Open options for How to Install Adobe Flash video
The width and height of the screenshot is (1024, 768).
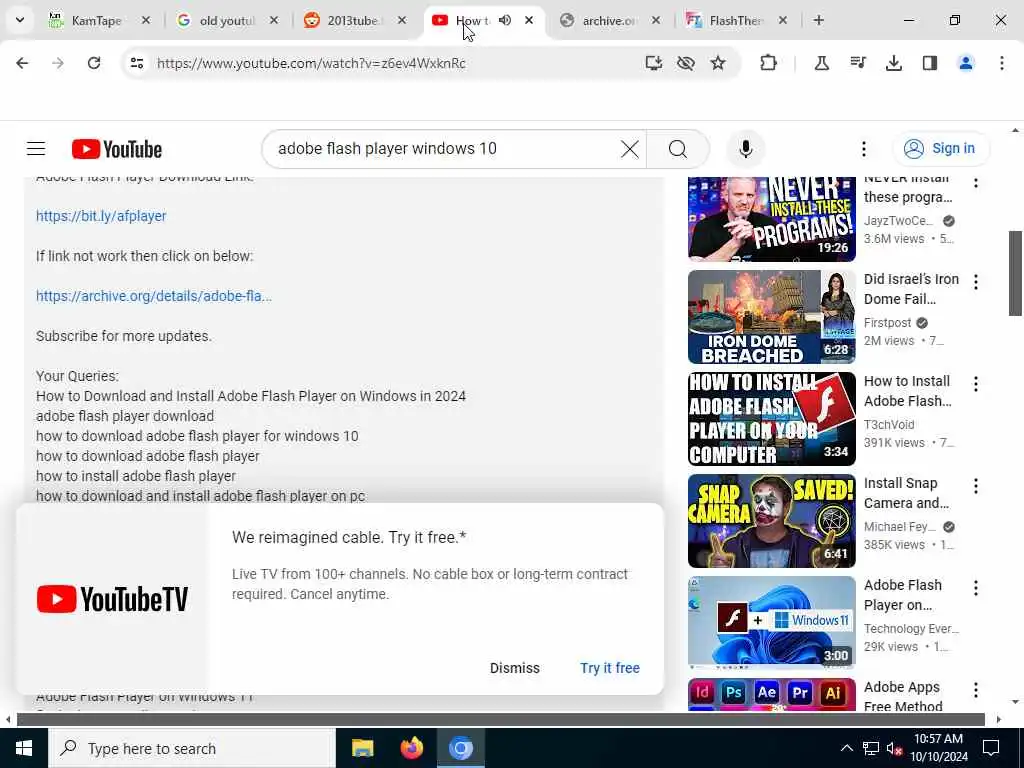976,384
